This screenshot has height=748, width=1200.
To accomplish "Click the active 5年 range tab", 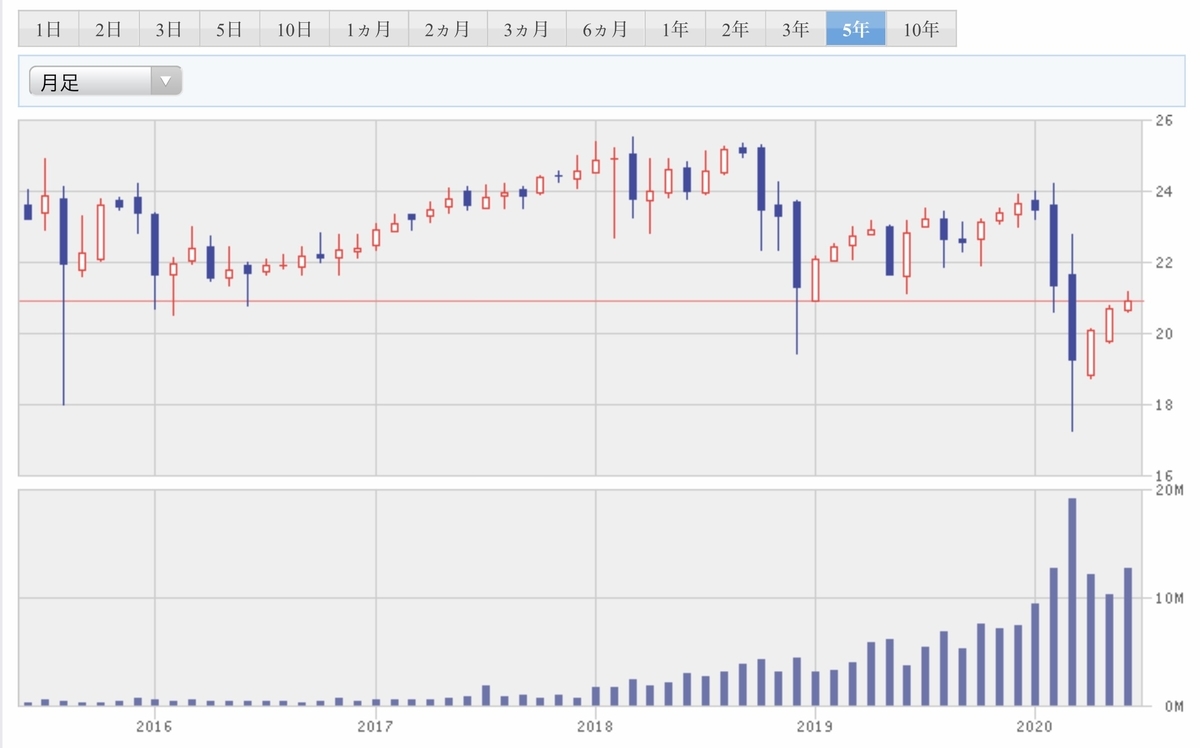I will click(x=855, y=29).
